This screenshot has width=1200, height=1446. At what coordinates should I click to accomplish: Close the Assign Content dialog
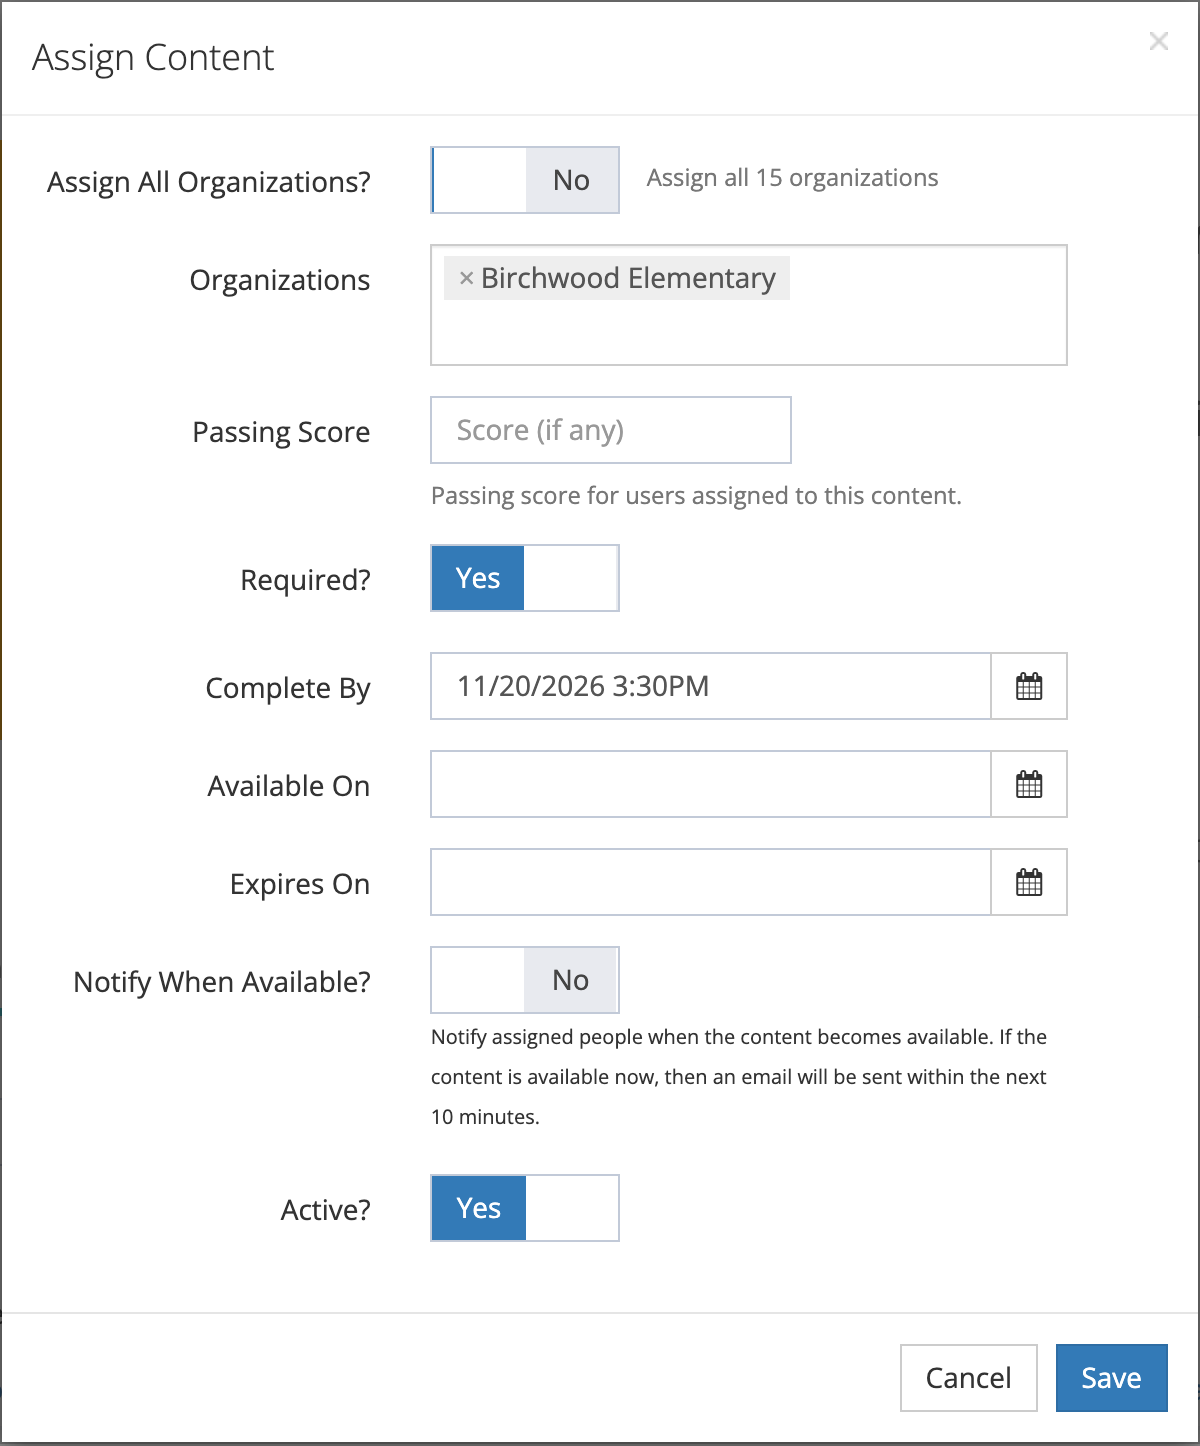coord(1158,41)
